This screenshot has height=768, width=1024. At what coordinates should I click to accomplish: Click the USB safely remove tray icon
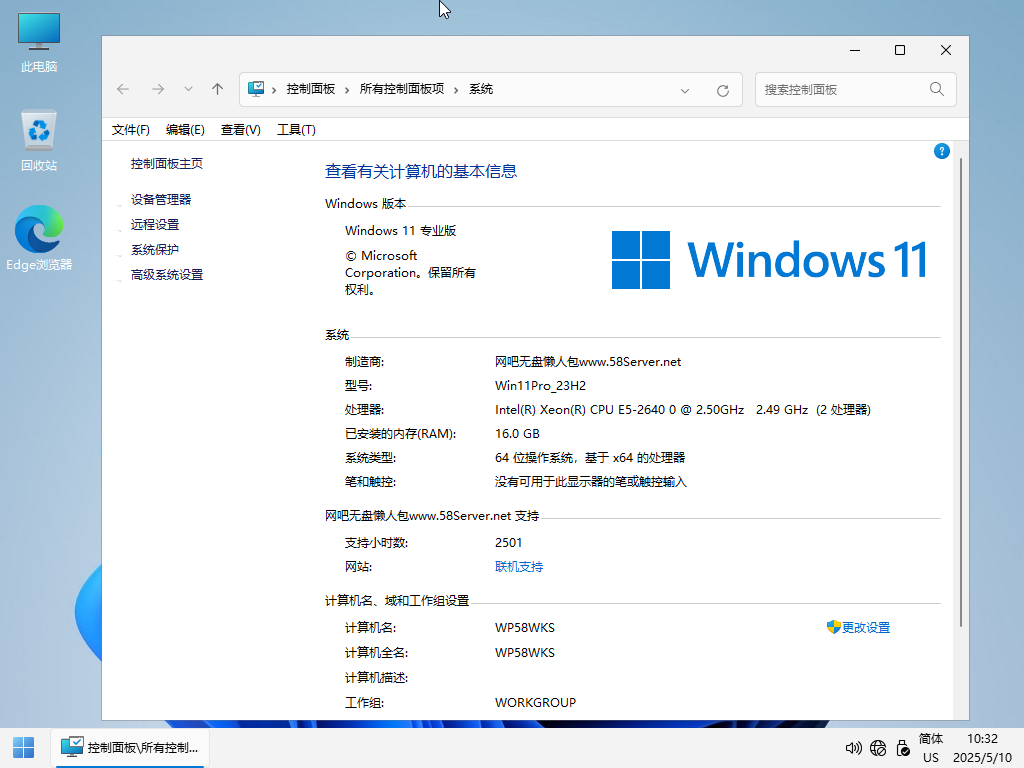[x=903, y=748]
